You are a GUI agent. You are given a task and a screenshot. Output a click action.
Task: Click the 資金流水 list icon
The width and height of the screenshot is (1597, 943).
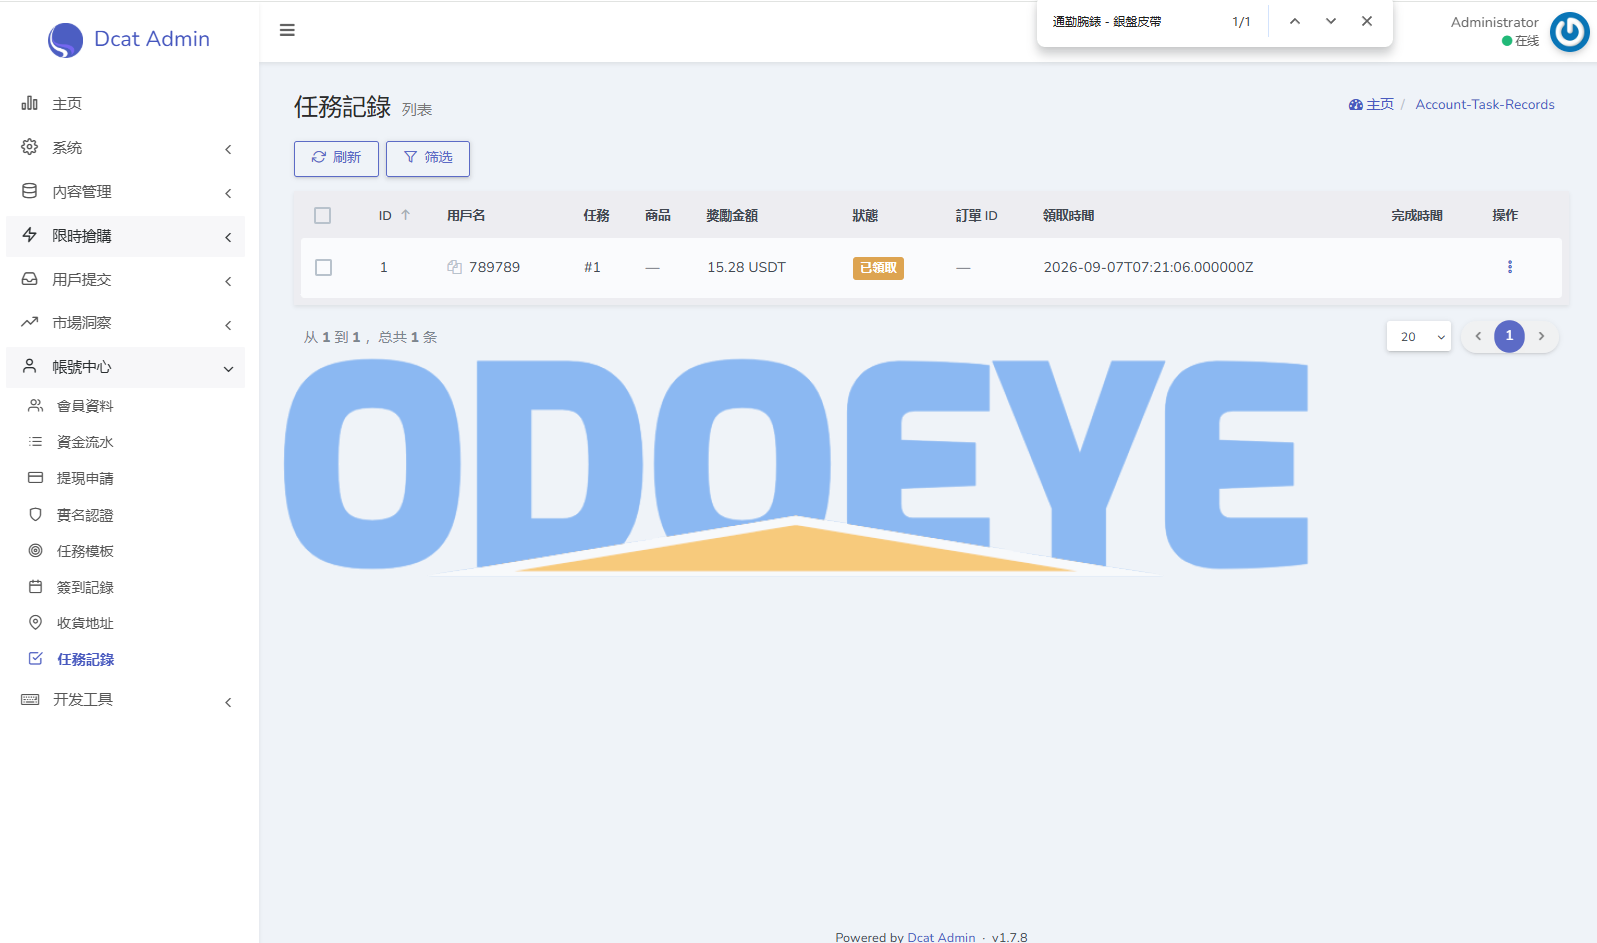click(x=36, y=441)
